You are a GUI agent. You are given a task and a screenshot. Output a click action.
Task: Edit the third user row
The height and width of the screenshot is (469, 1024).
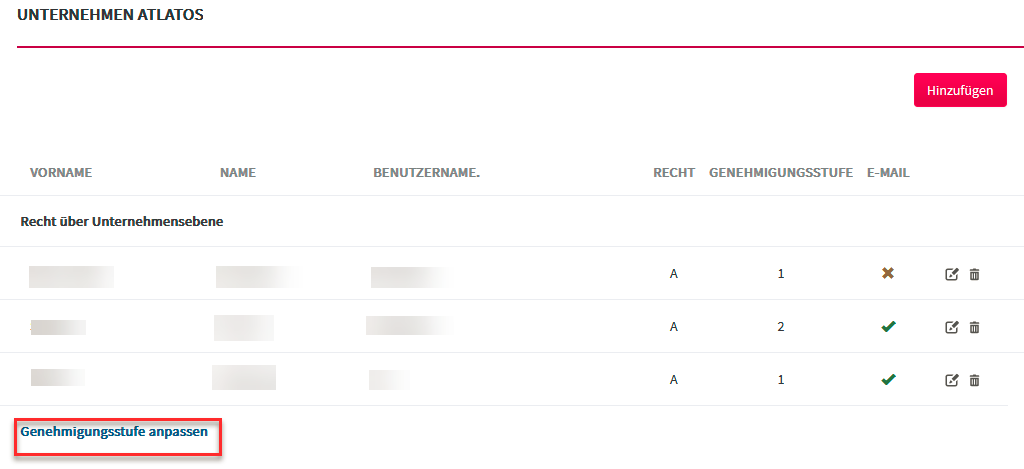pos(952,380)
